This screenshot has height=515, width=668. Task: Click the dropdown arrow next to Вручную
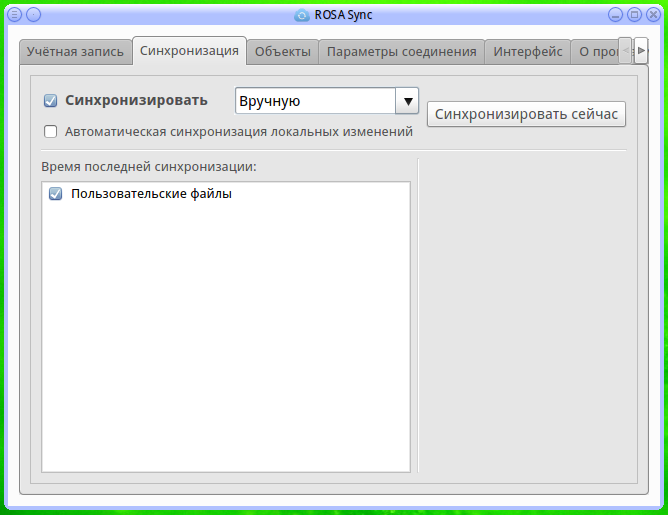(407, 101)
